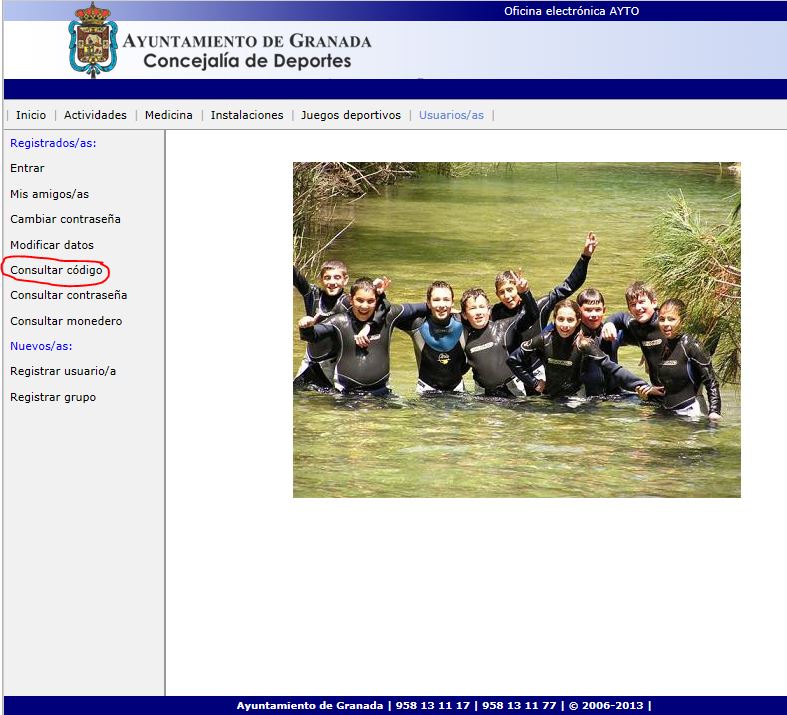Open Mis amigos/as in the sidebar
The image size is (787, 715).
pyautogui.click(x=49, y=194)
